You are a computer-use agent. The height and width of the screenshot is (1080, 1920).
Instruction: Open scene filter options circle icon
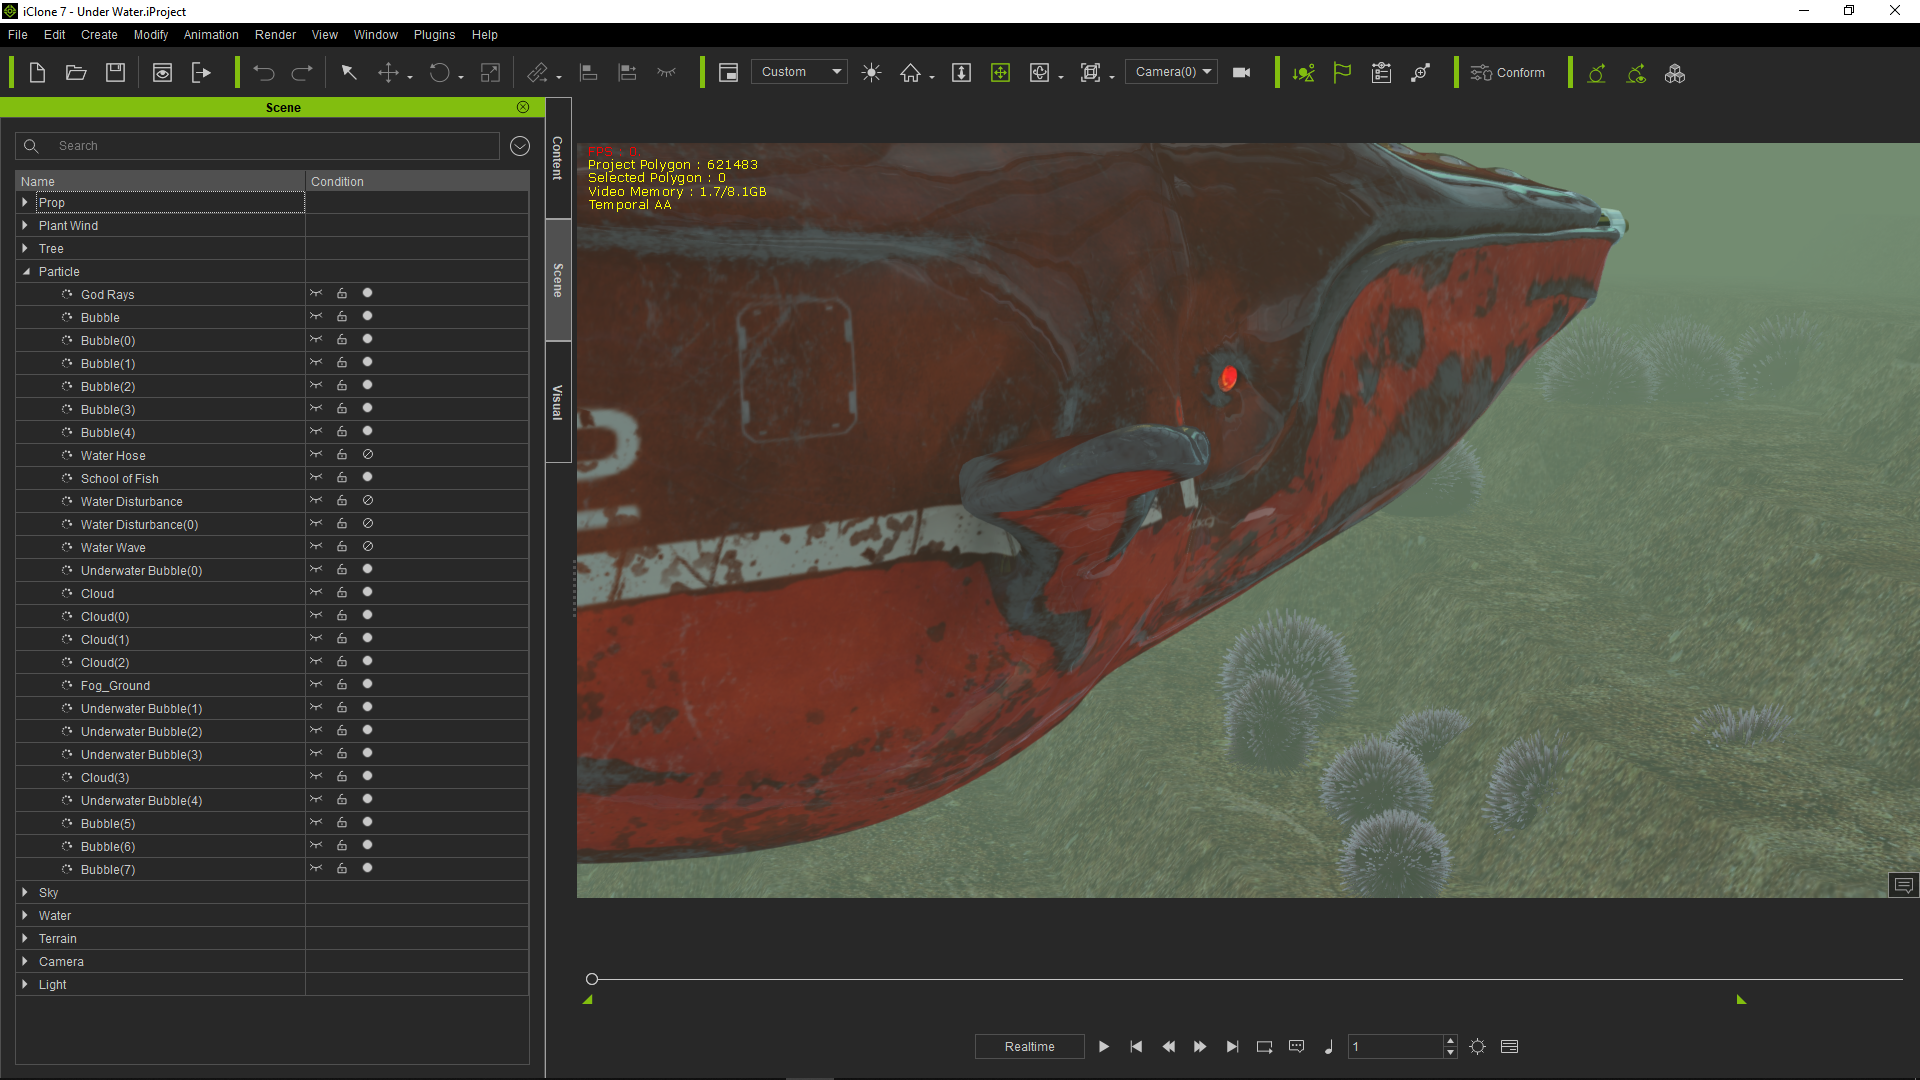pos(520,146)
